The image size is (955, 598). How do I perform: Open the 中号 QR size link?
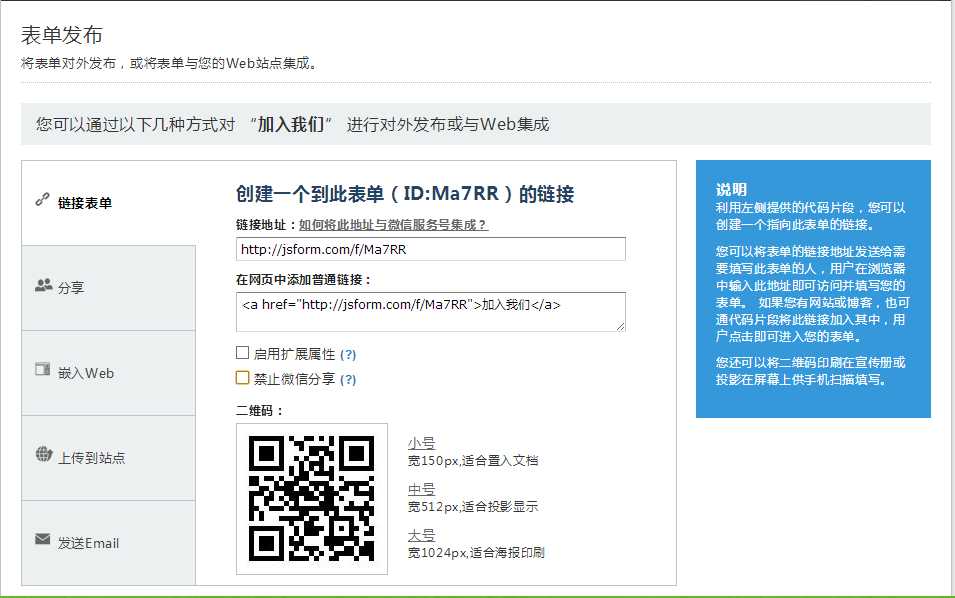pos(421,490)
